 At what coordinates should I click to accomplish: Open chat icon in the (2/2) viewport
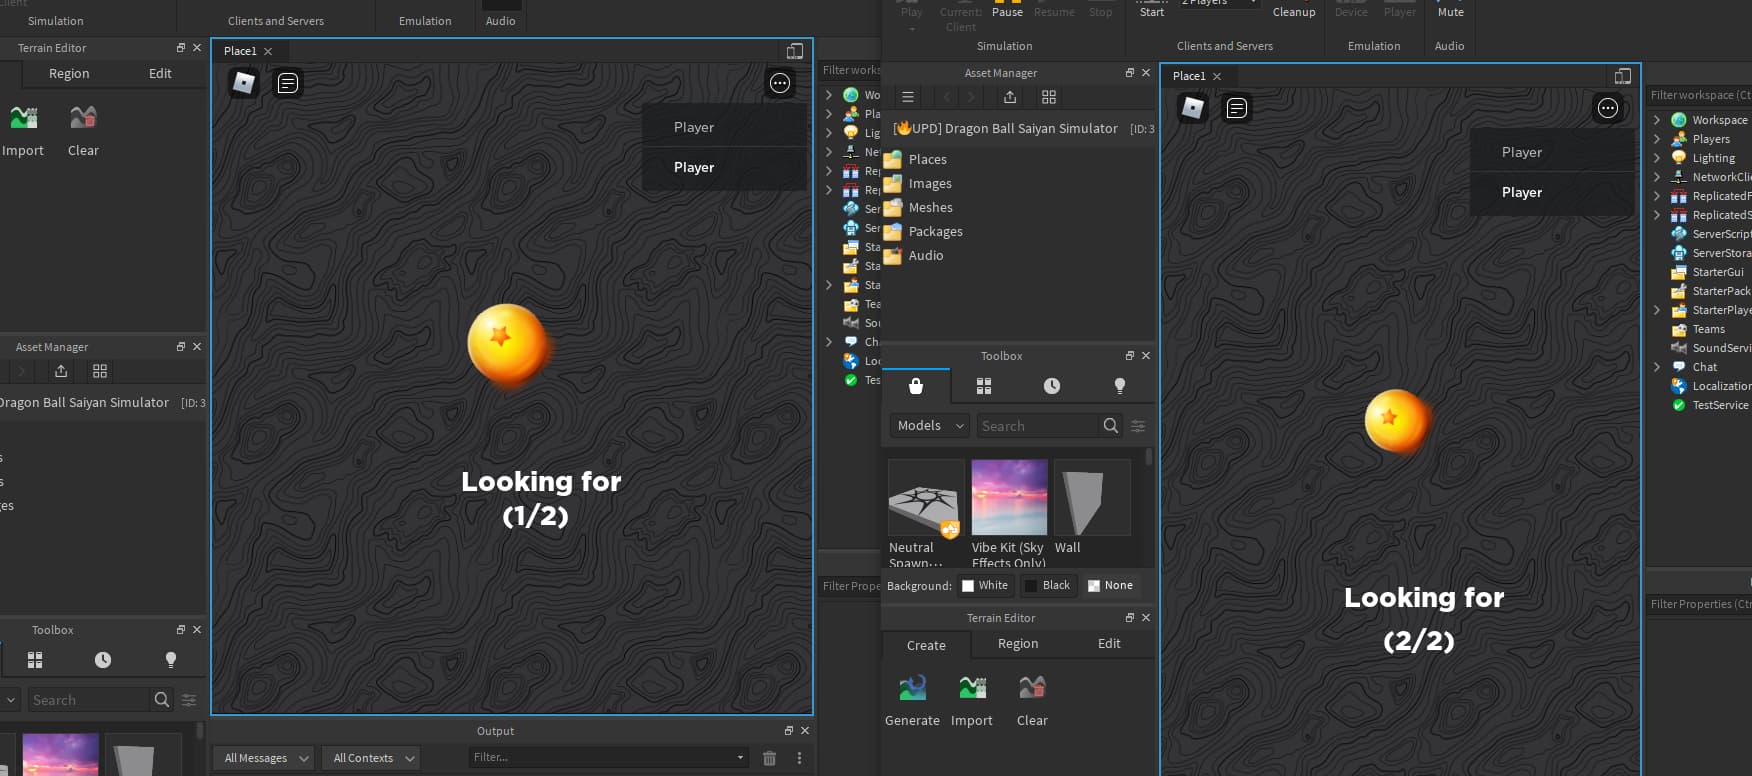[x=1237, y=108]
